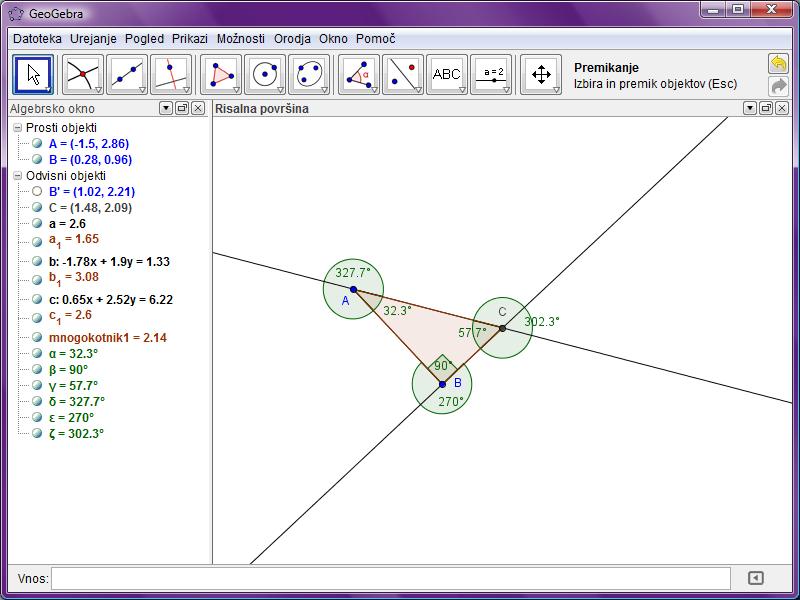This screenshot has width=800, height=600.
Task: Select the Polygon tool
Action: 221,75
